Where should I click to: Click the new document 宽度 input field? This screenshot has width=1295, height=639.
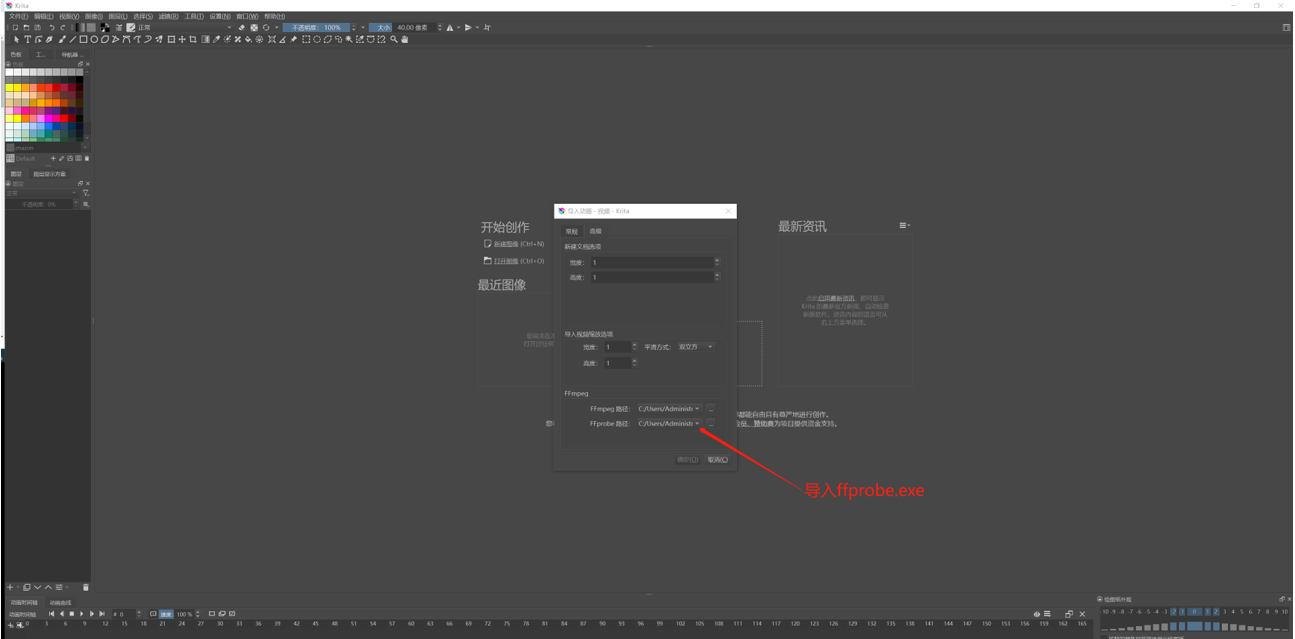[654, 262]
